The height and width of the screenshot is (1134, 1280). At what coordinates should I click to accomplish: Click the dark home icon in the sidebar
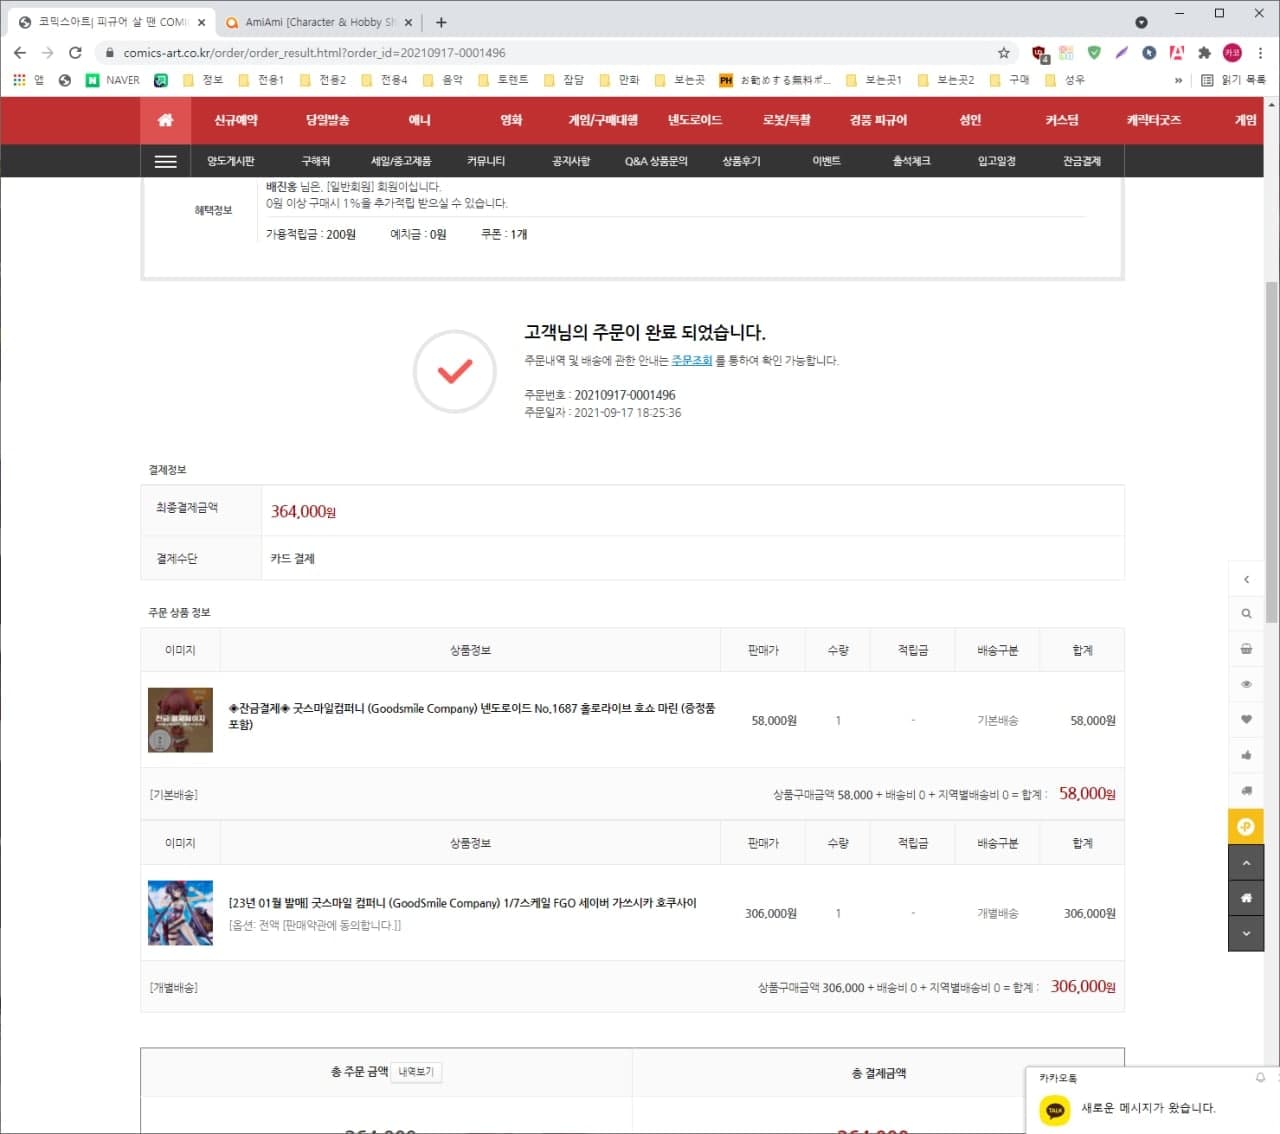1246,898
